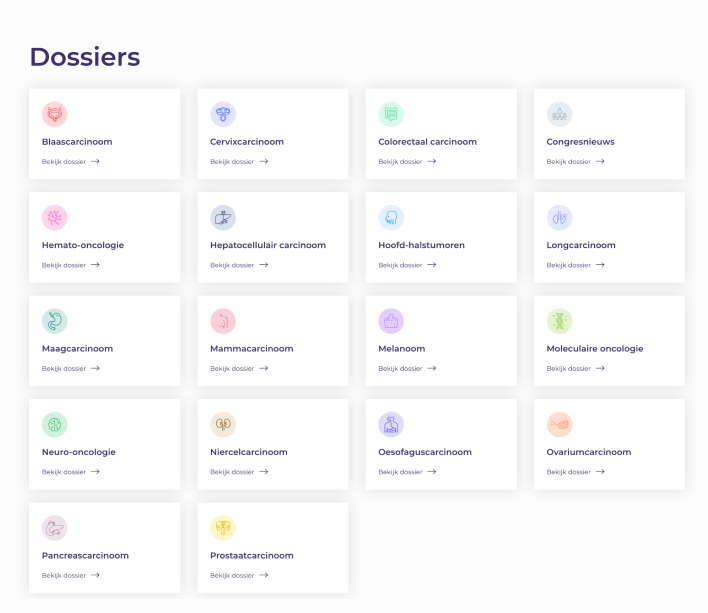Open Bekijk dossier link under Pancreascarcinoom
The height and width of the screenshot is (613, 708).
pos(71,575)
